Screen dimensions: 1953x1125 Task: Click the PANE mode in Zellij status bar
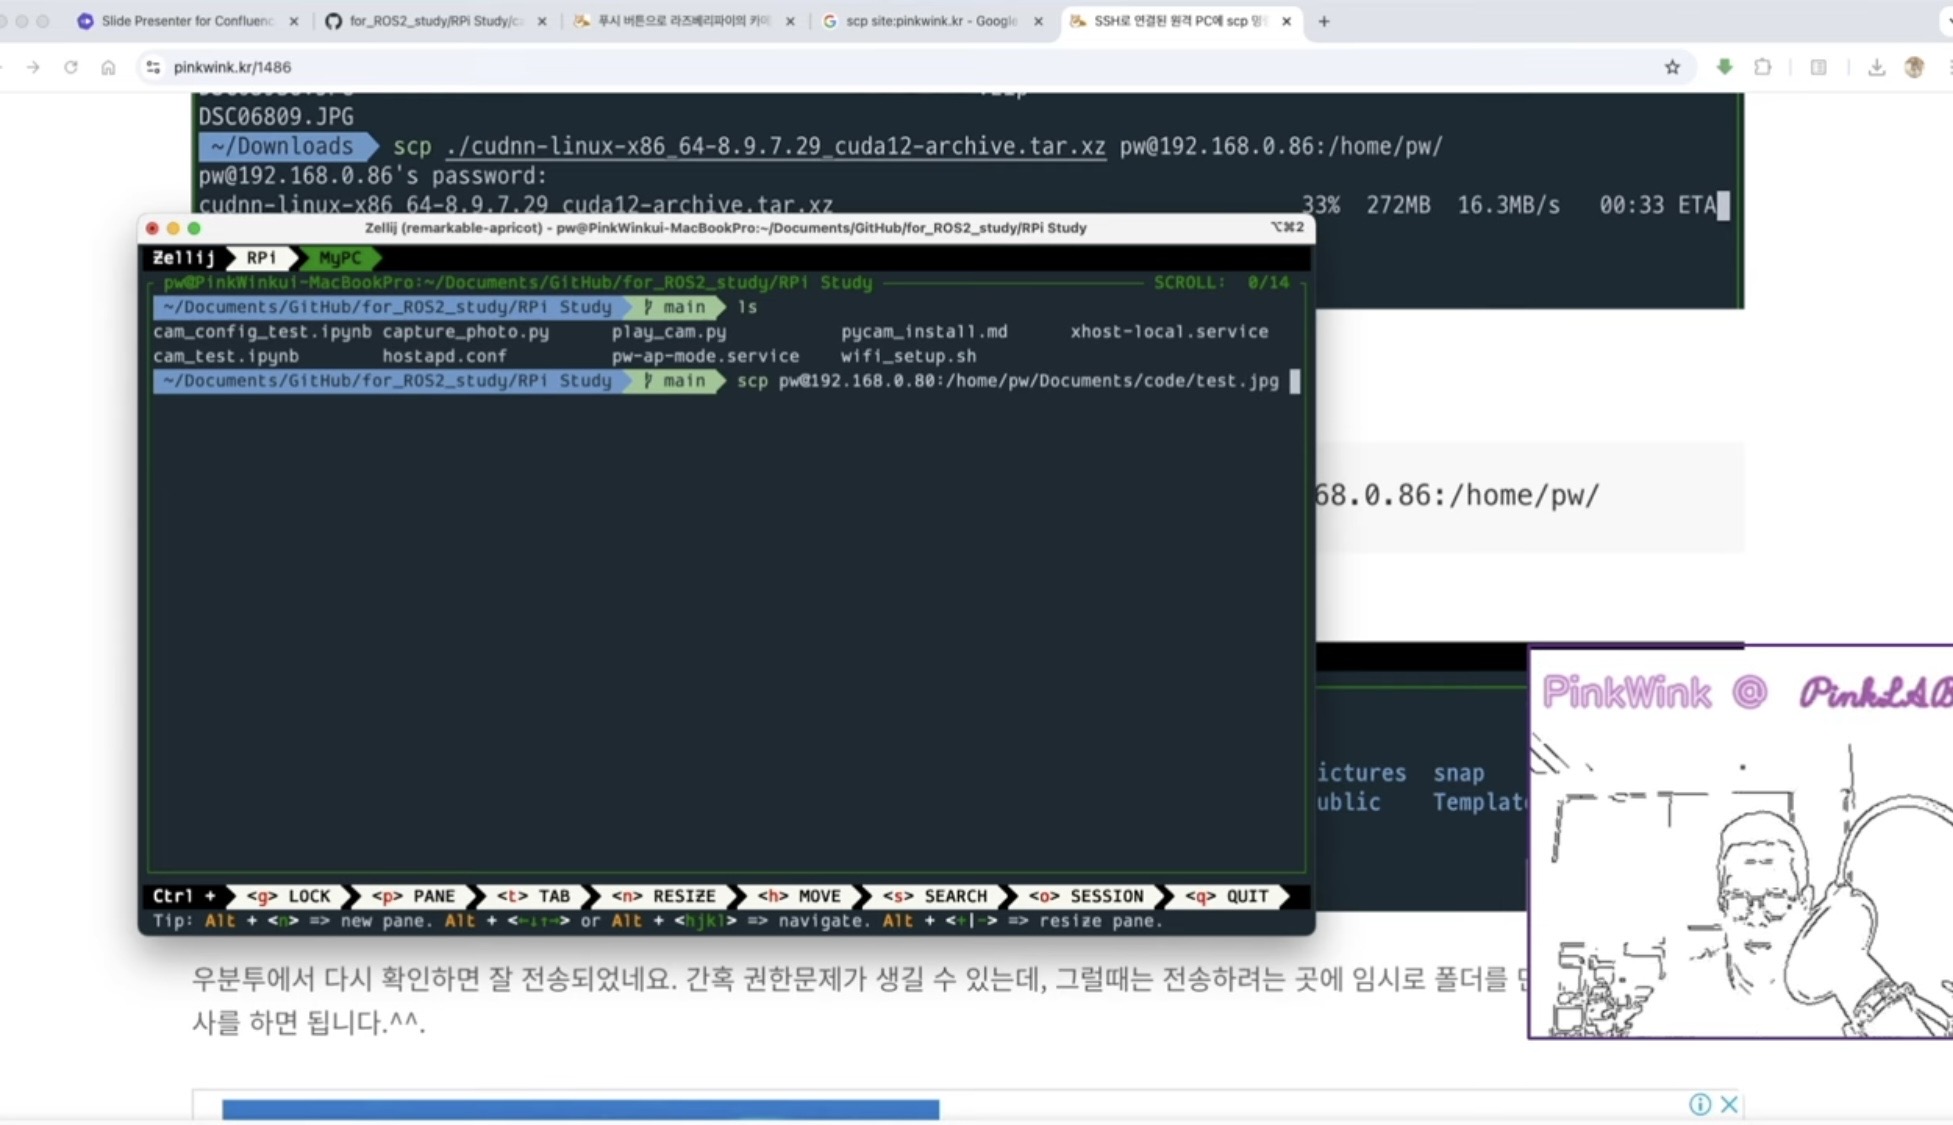pyautogui.click(x=413, y=896)
